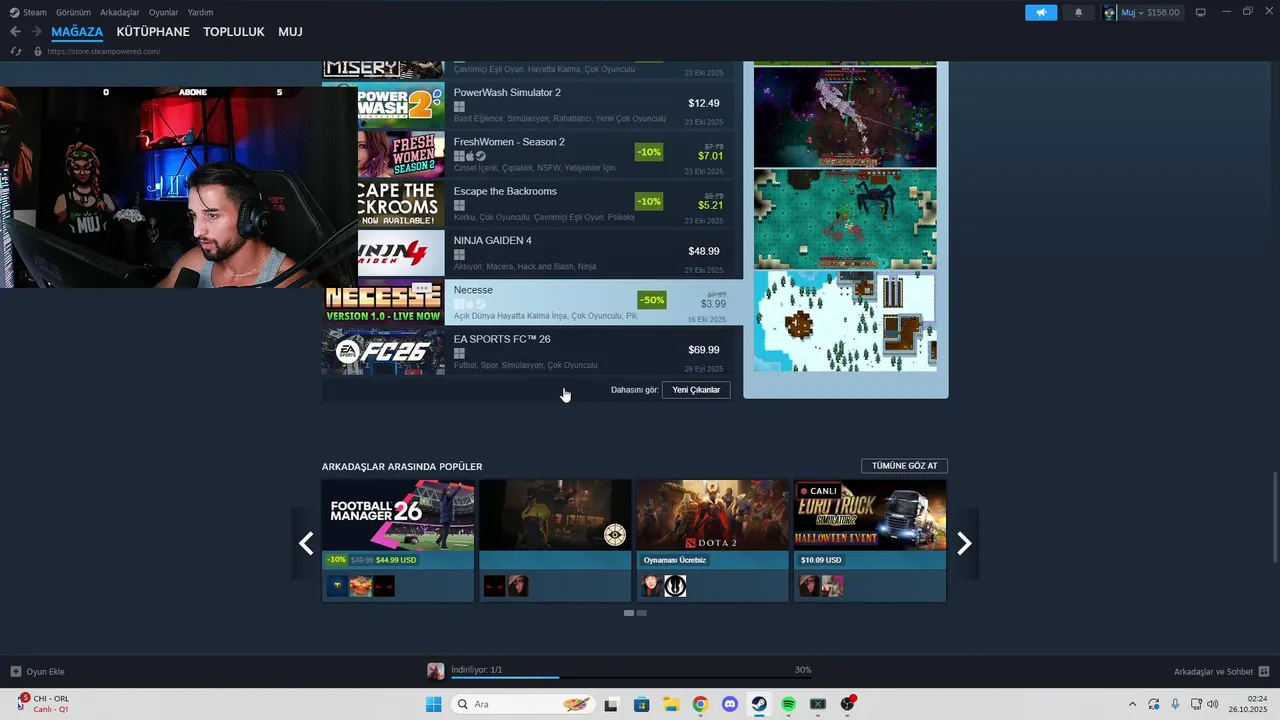Click the $69.99 EA FC 26 price
The height and width of the screenshot is (720, 1280).
click(x=704, y=350)
